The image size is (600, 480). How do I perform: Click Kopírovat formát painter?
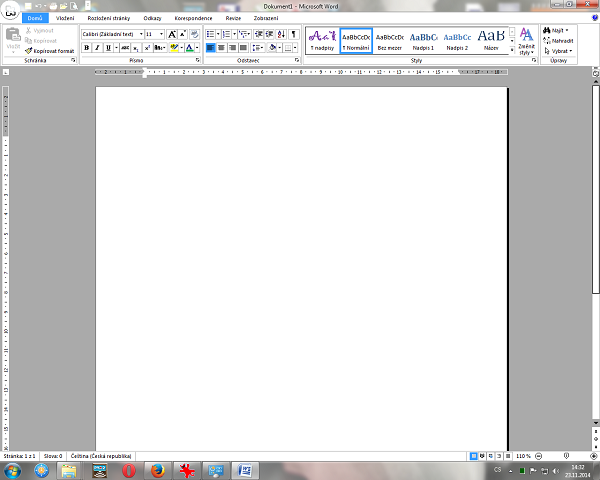(50, 50)
